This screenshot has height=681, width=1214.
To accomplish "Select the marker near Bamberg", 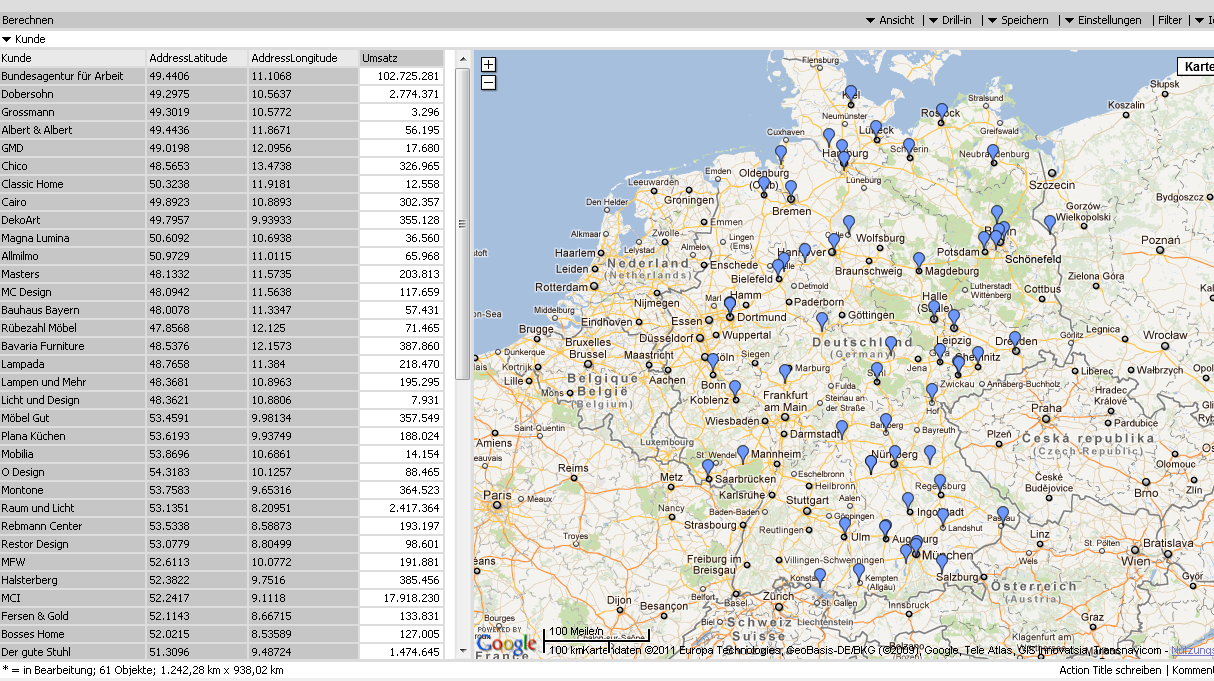I will coord(885,422).
